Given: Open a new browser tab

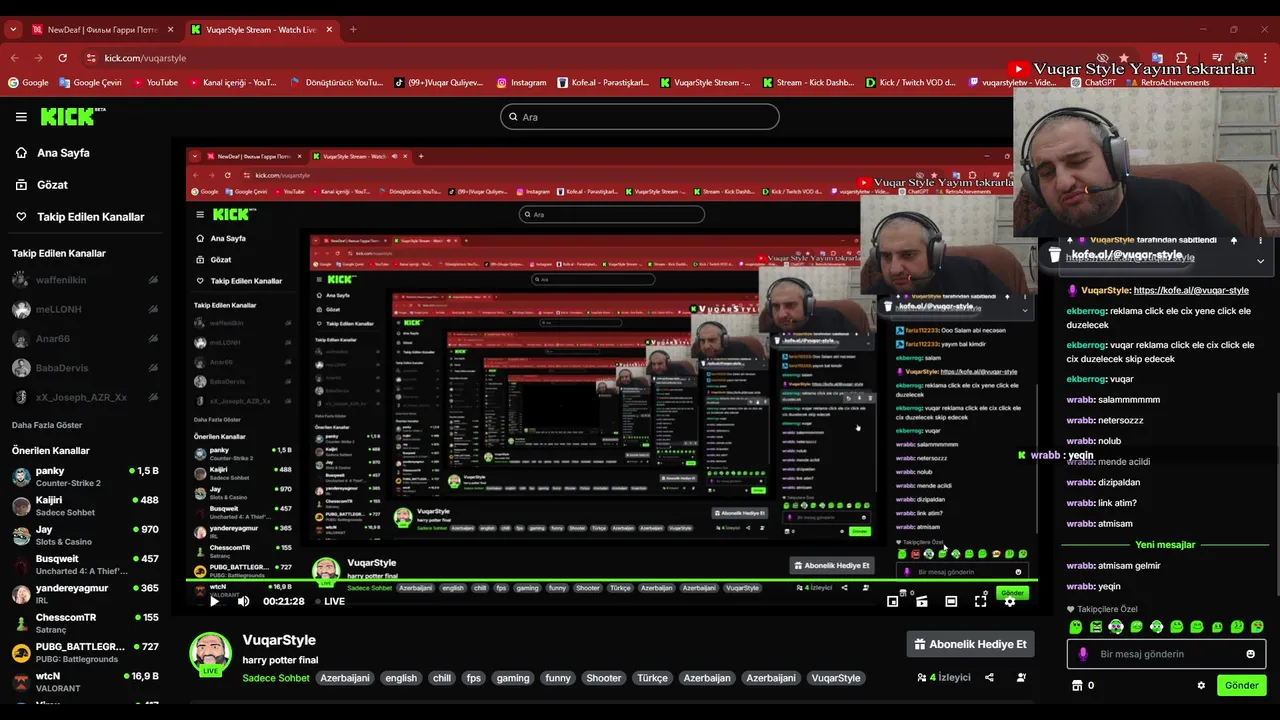Looking at the screenshot, I should coord(353,30).
